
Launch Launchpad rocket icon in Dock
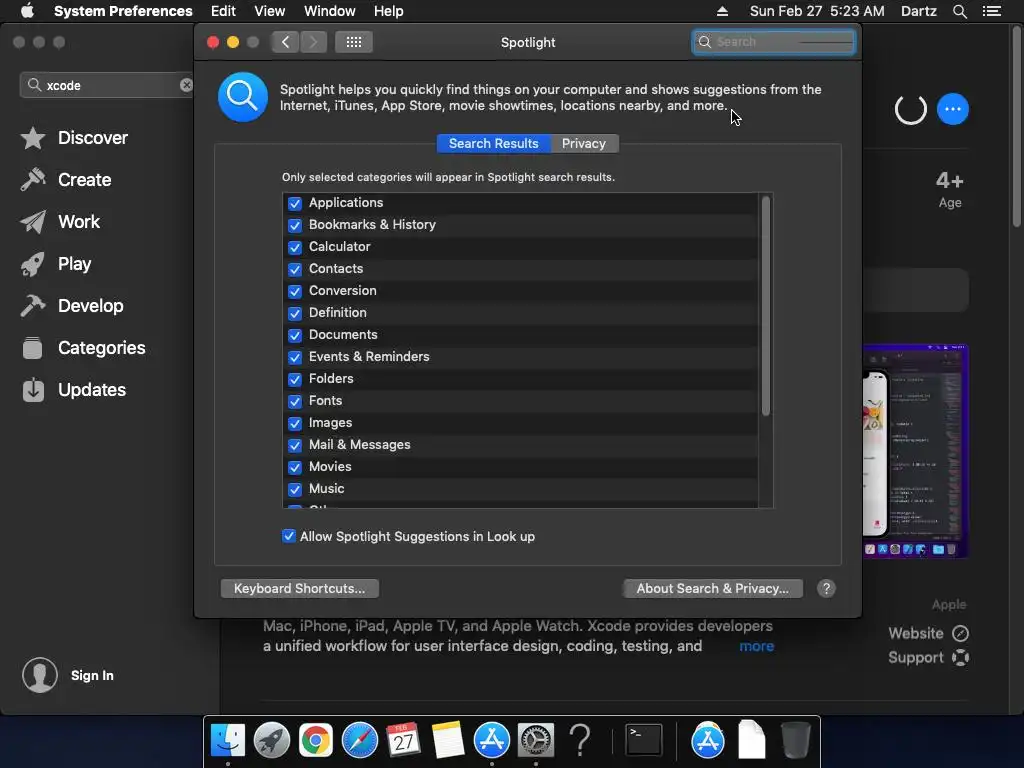click(x=272, y=740)
